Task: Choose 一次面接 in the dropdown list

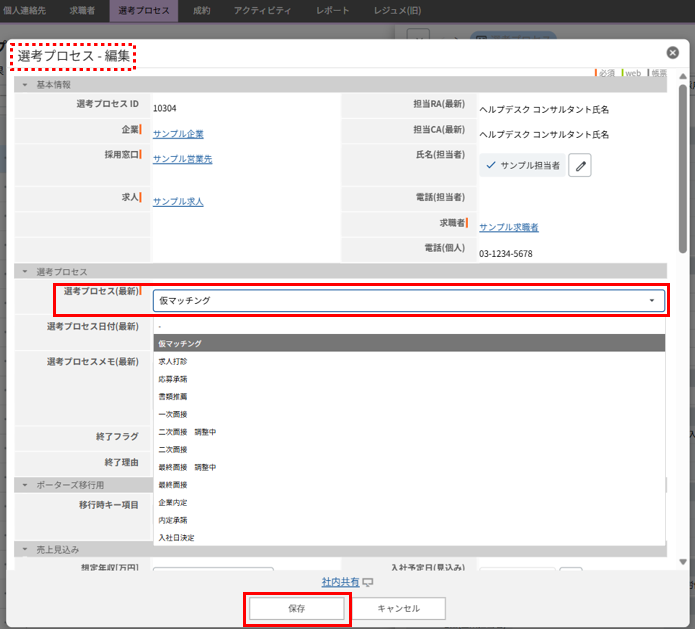Action: click(173, 414)
